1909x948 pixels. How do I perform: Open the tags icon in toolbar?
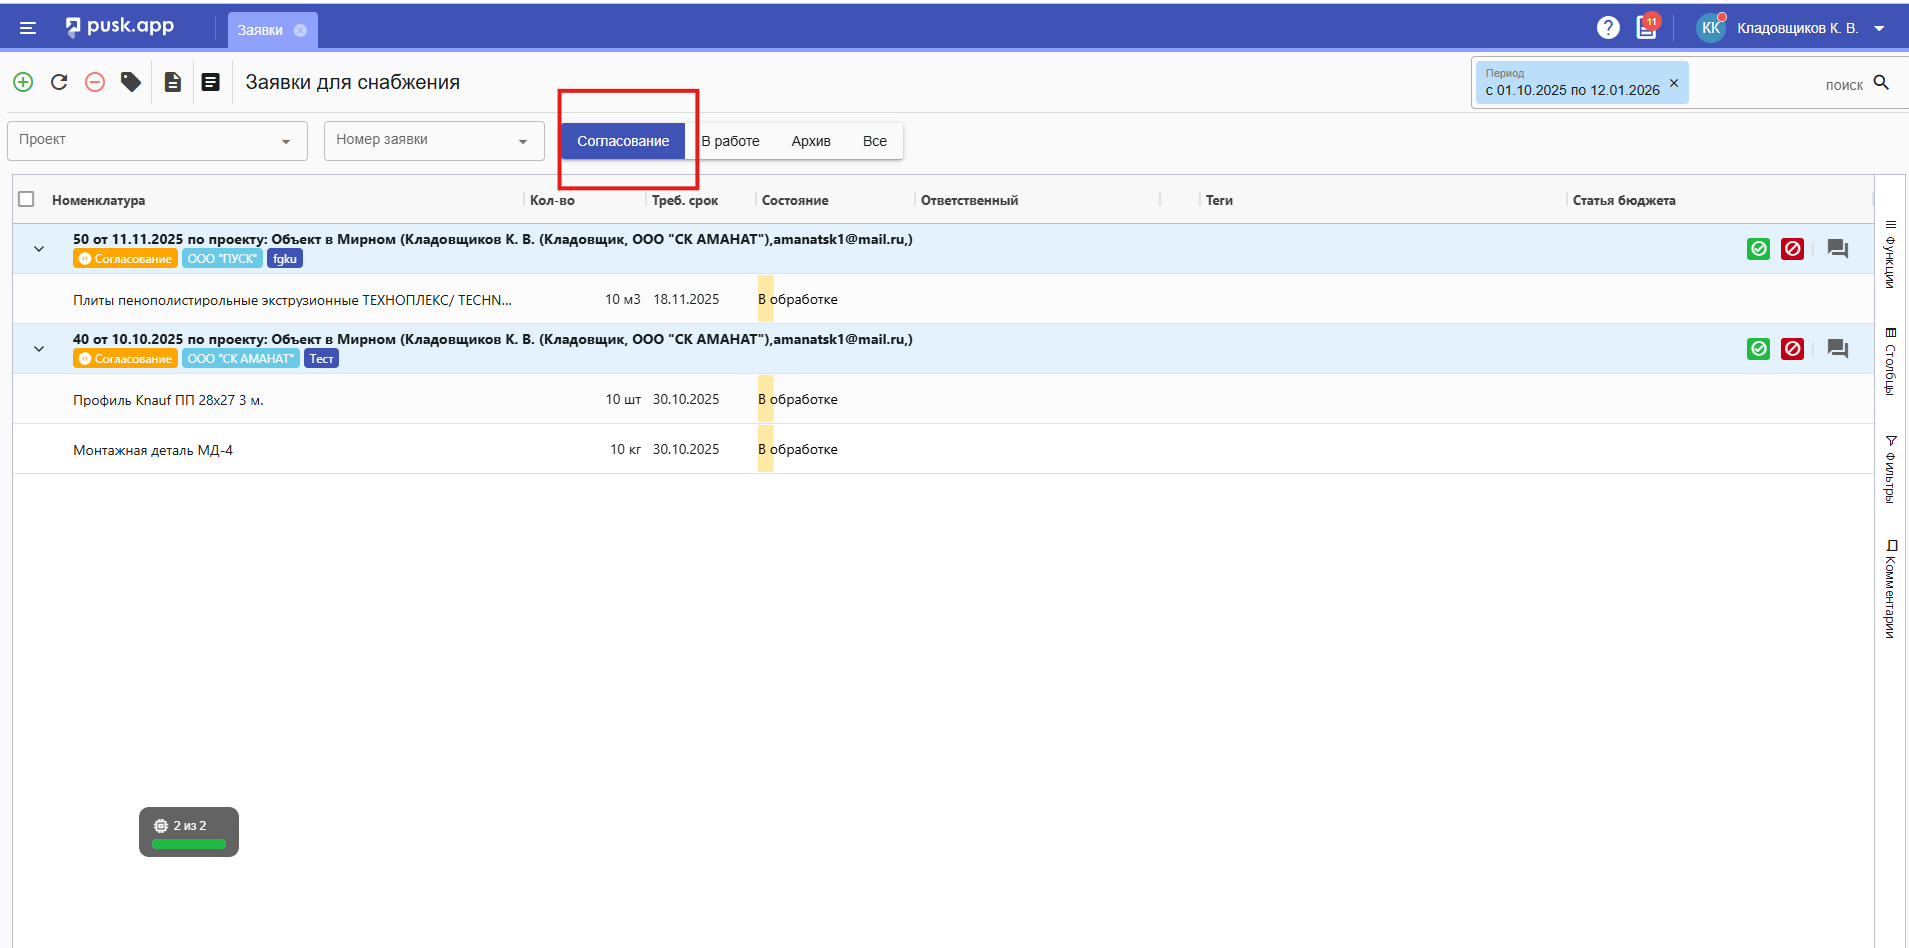point(131,82)
